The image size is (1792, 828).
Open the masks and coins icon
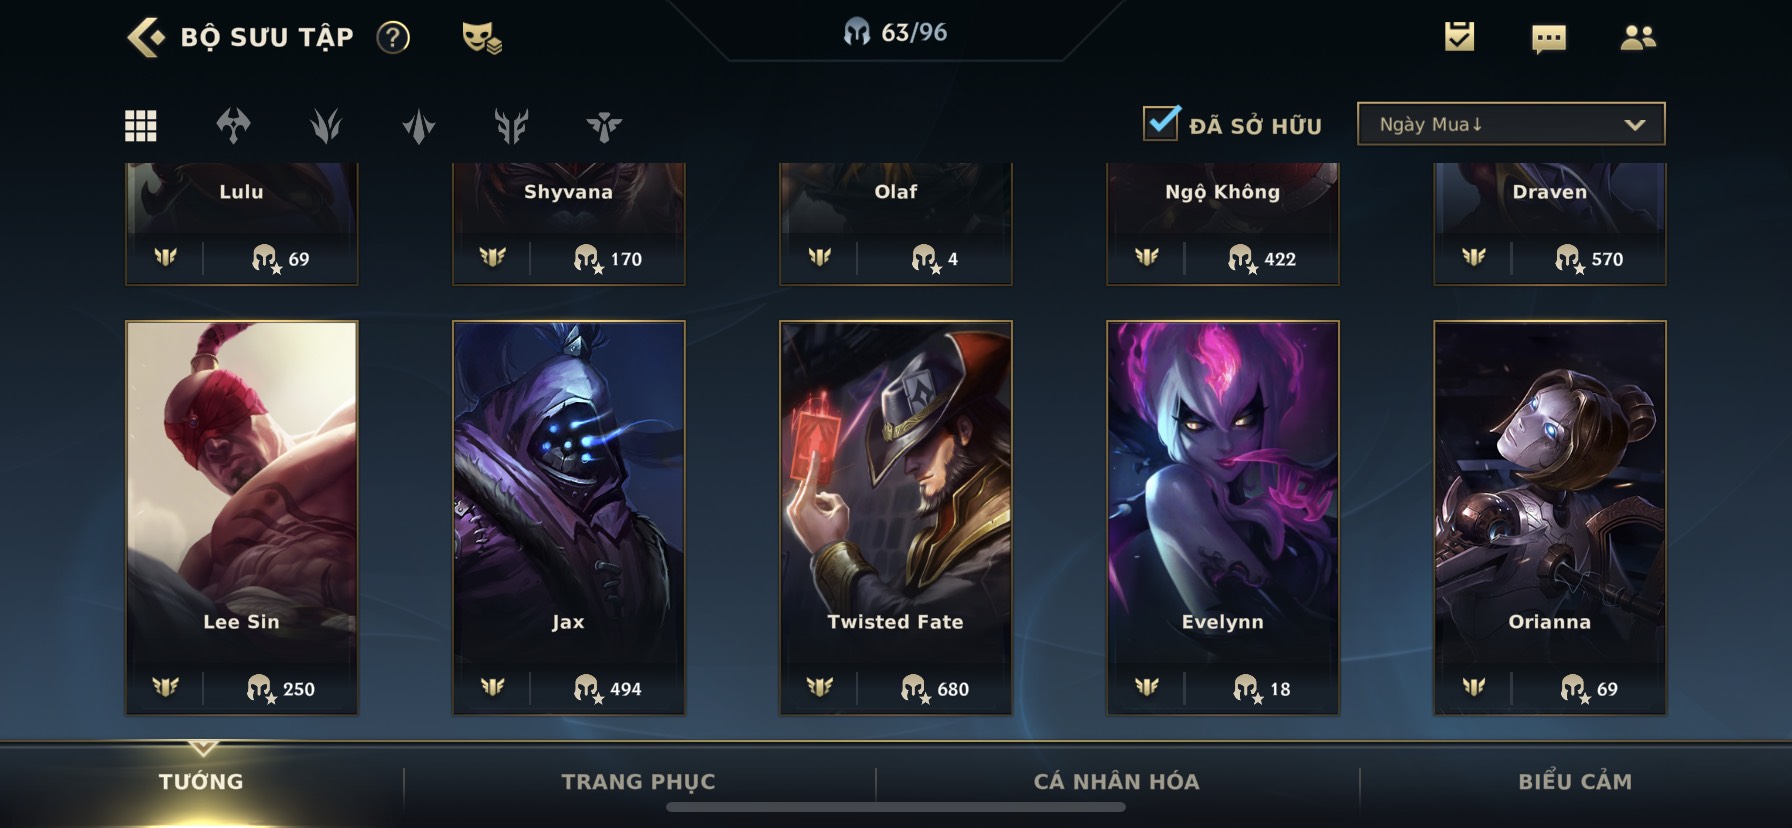tap(481, 38)
